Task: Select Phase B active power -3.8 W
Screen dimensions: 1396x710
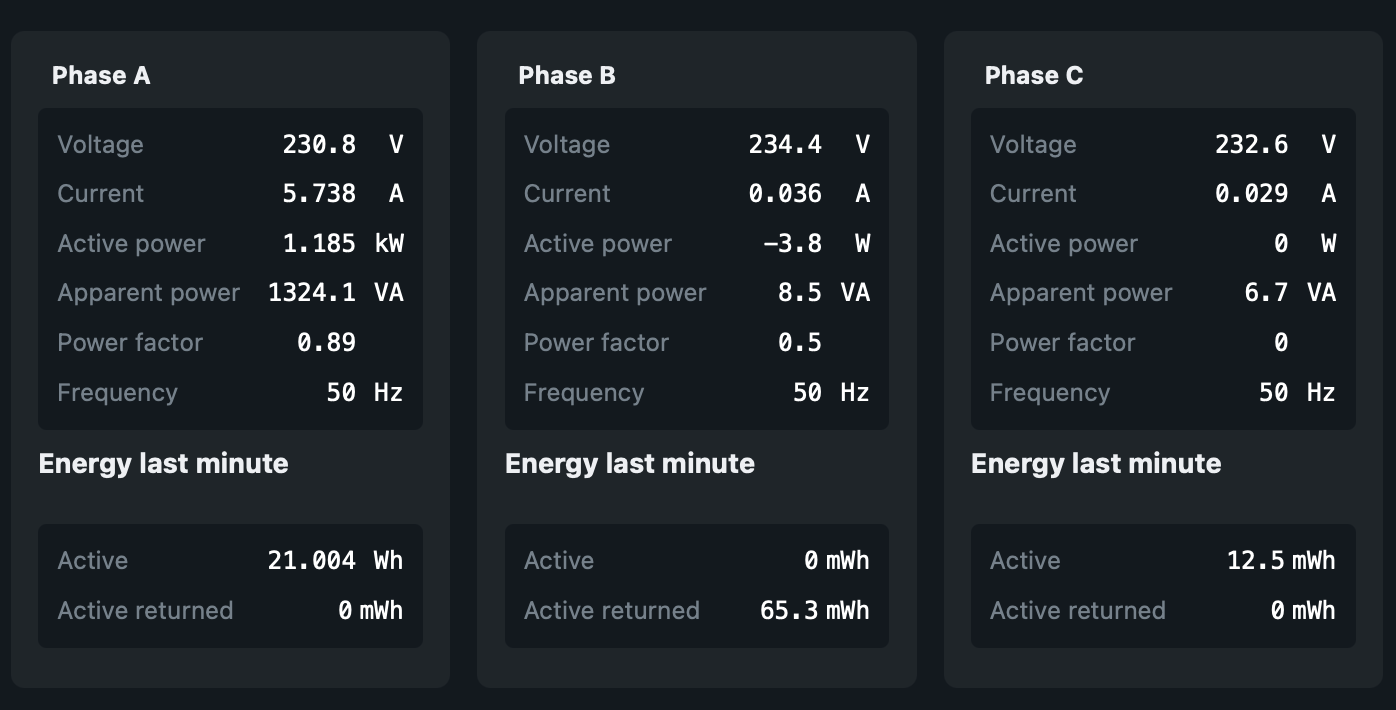Action: pos(792,243)
